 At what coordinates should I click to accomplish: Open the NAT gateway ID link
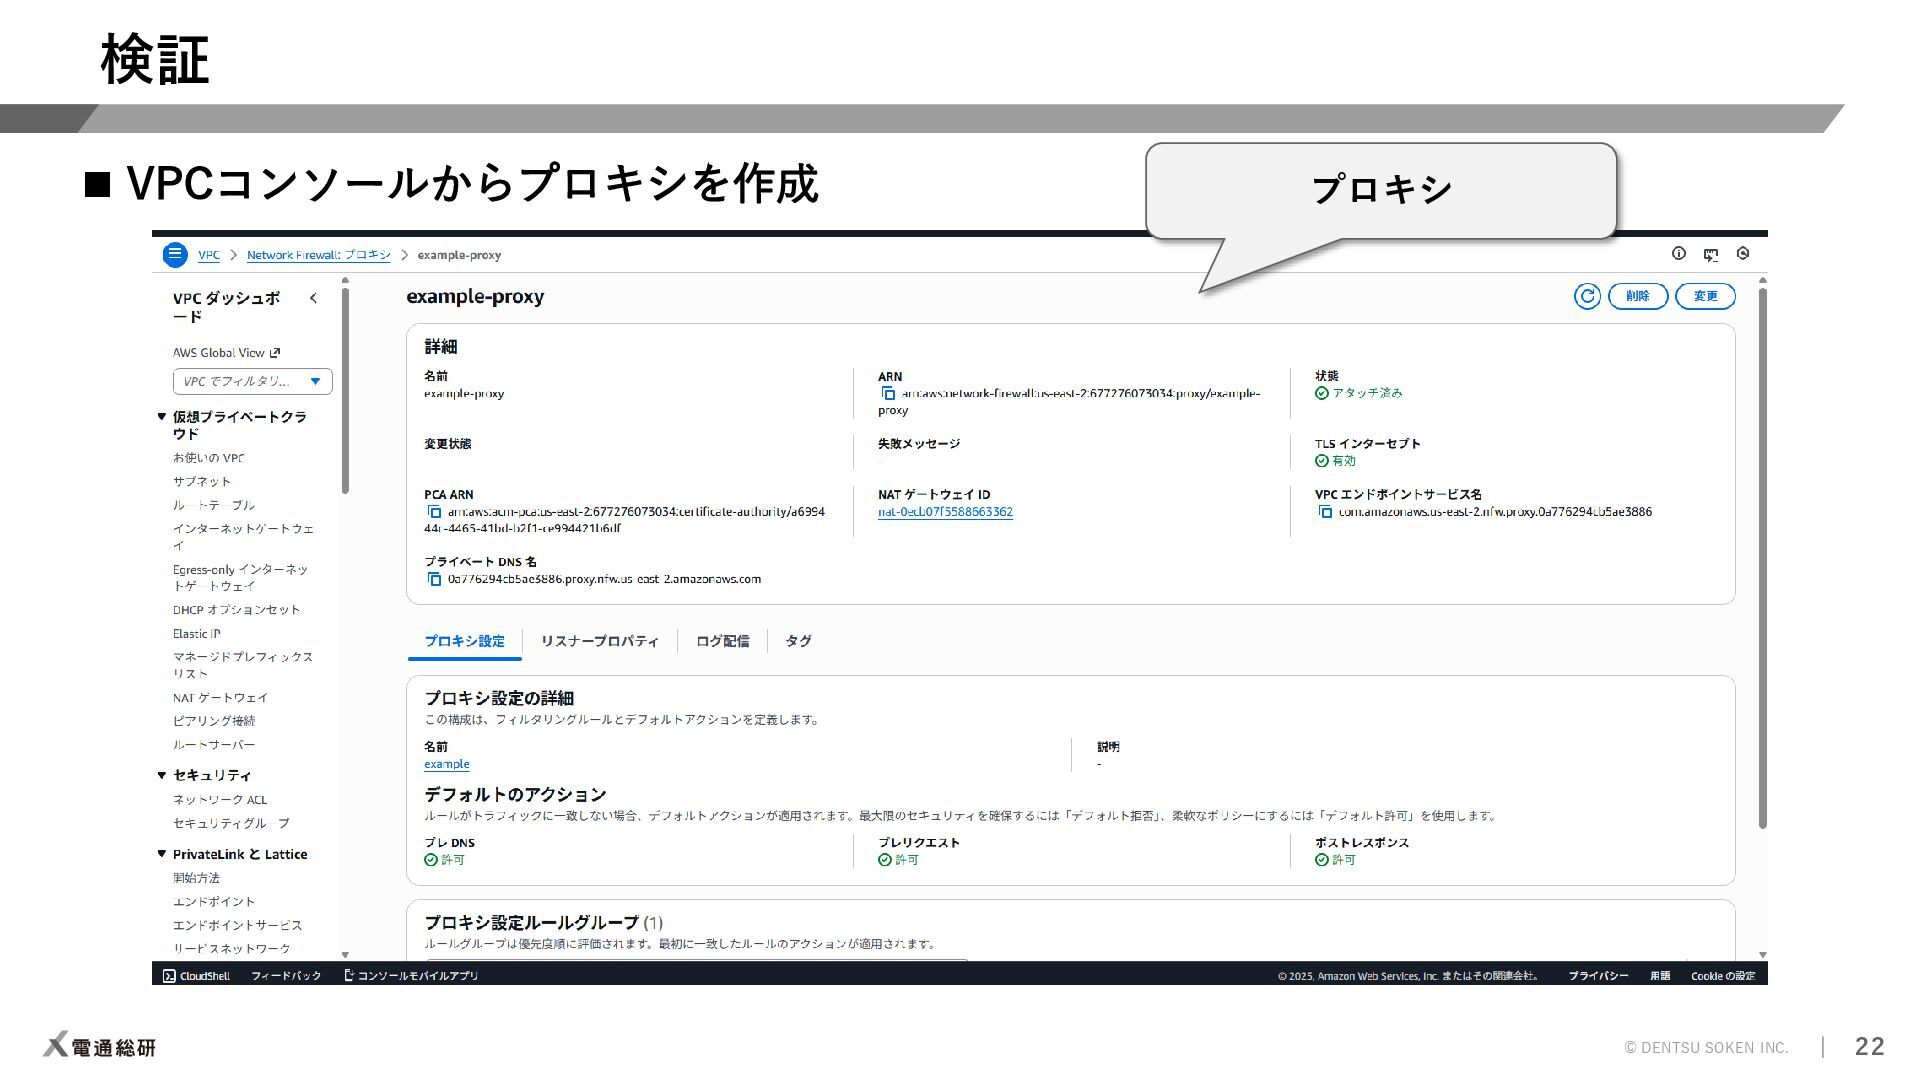(945, 512)
